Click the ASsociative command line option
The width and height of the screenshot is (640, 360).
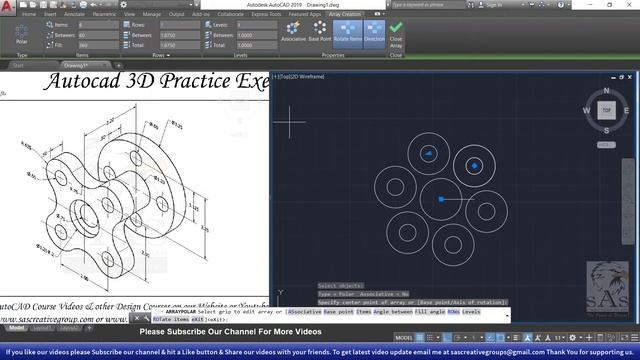click(304, 312)
